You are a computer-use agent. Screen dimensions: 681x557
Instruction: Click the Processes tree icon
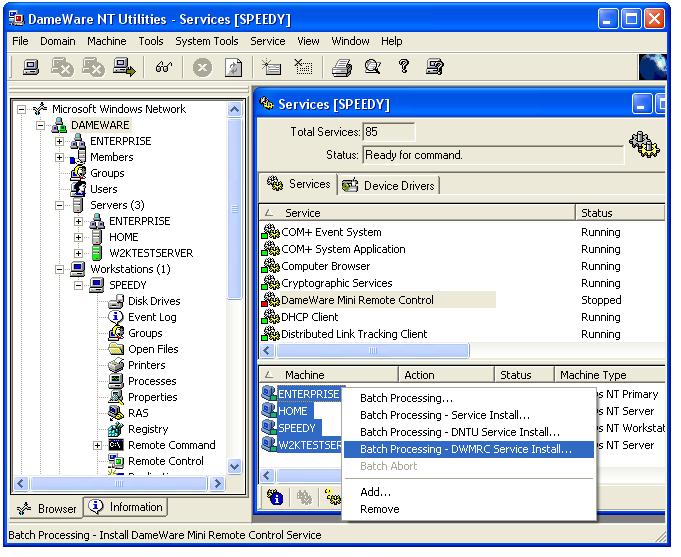click(116, 381)
